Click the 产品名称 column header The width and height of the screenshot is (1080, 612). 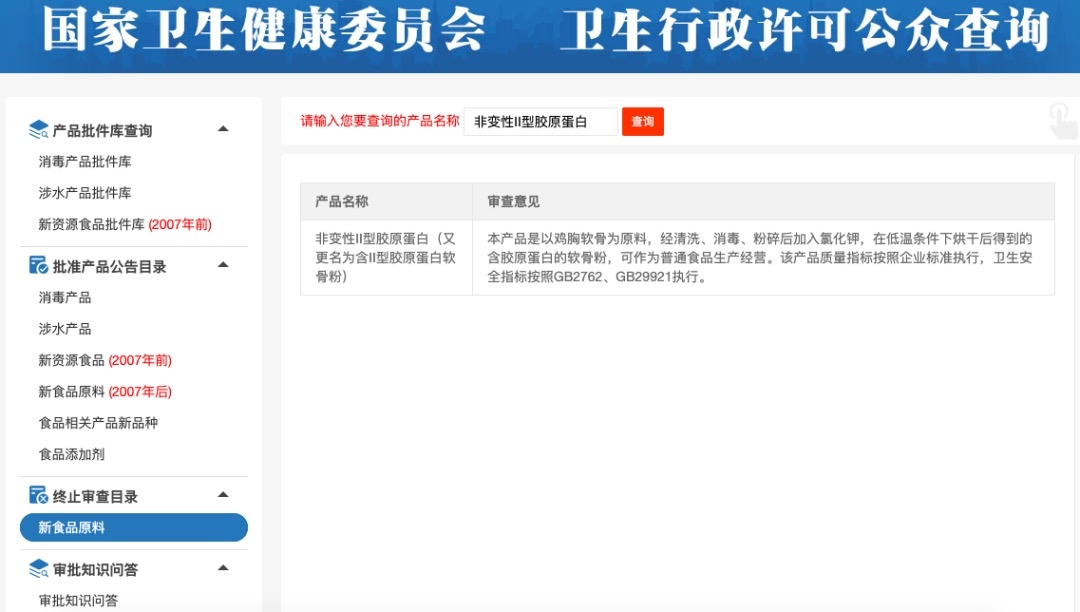pos(342,202)
